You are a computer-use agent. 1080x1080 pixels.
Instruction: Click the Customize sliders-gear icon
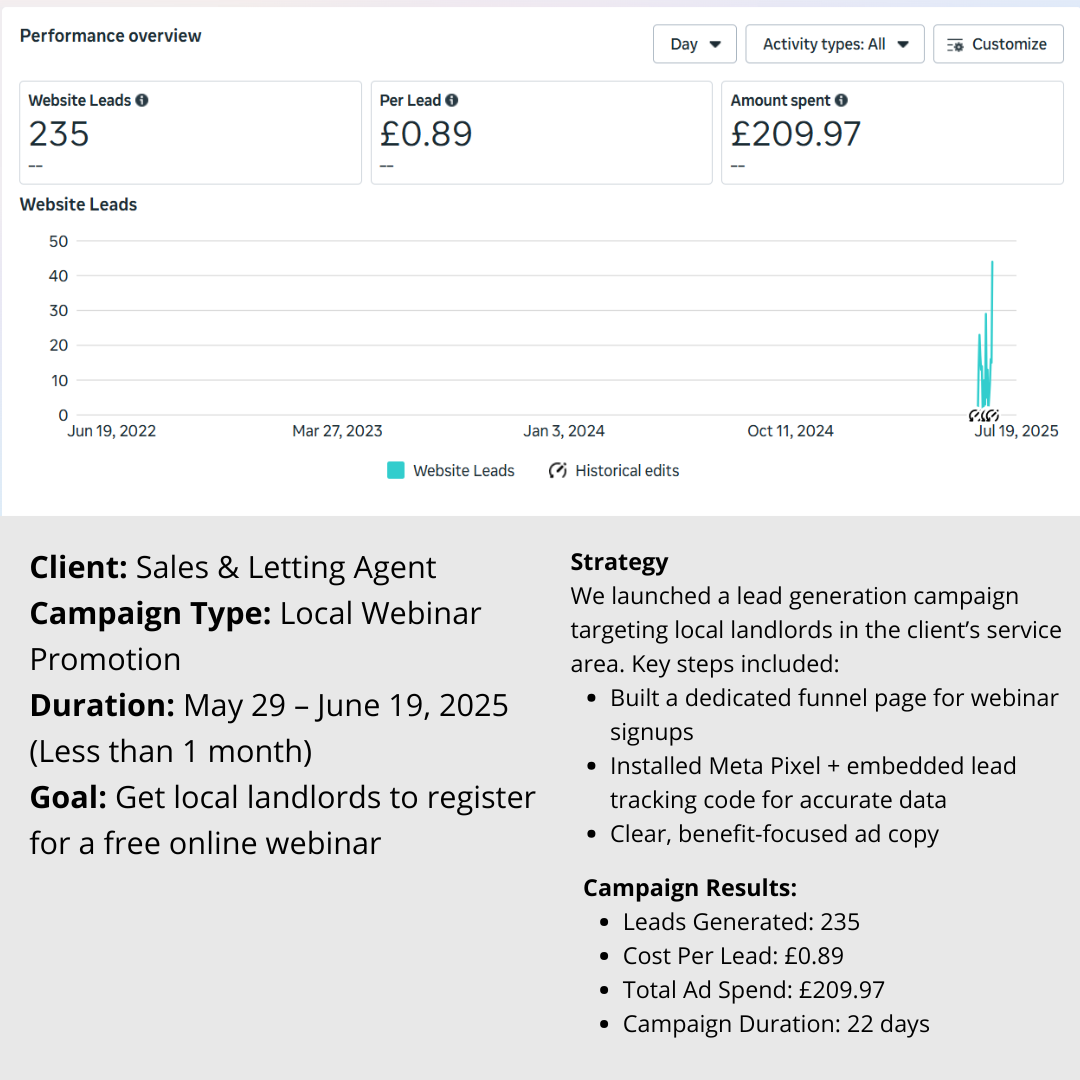[955, 45]
